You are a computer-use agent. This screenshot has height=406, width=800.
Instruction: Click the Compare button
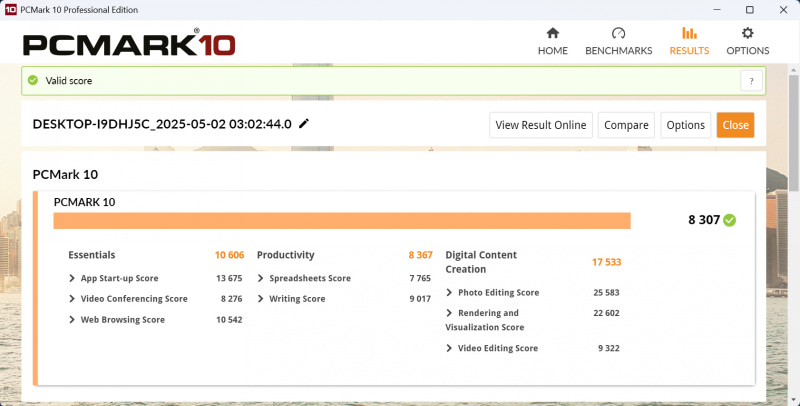(626, 125)
